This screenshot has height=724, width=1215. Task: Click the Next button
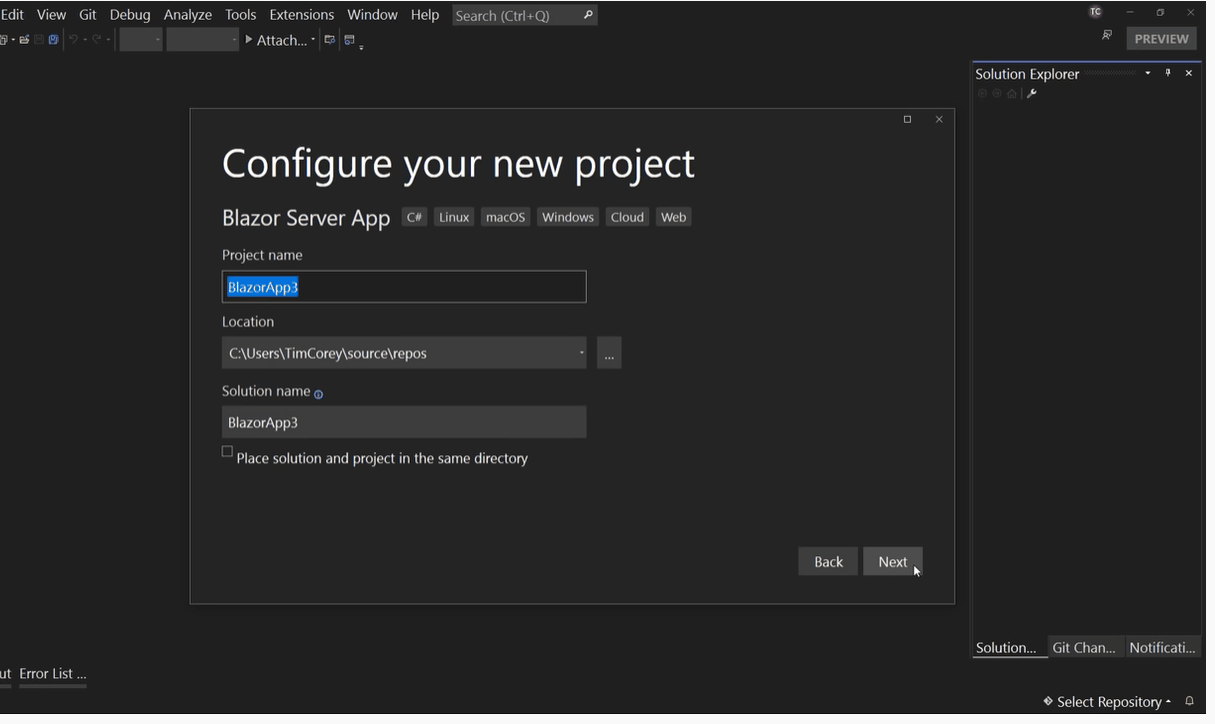tap(892, 562)
